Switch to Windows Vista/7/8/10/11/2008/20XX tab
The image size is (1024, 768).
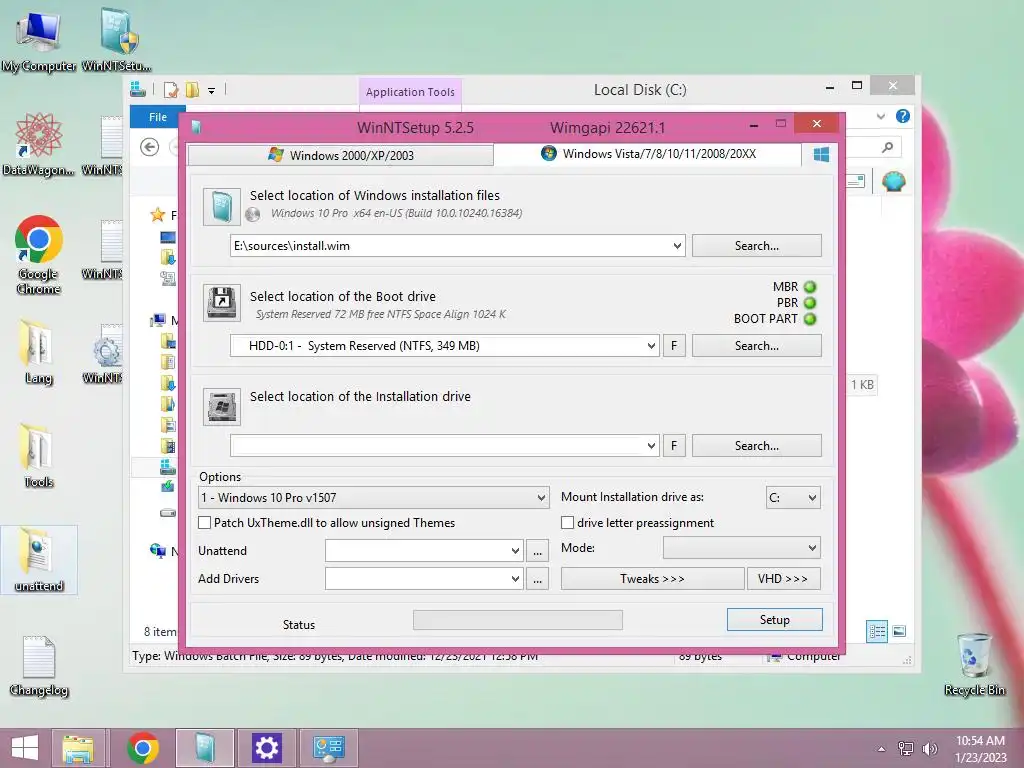coord(648,153)
